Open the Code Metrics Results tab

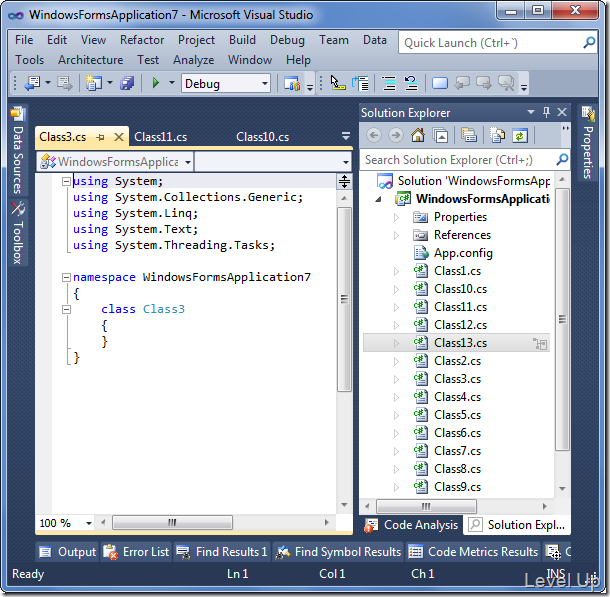coord(473,551)
